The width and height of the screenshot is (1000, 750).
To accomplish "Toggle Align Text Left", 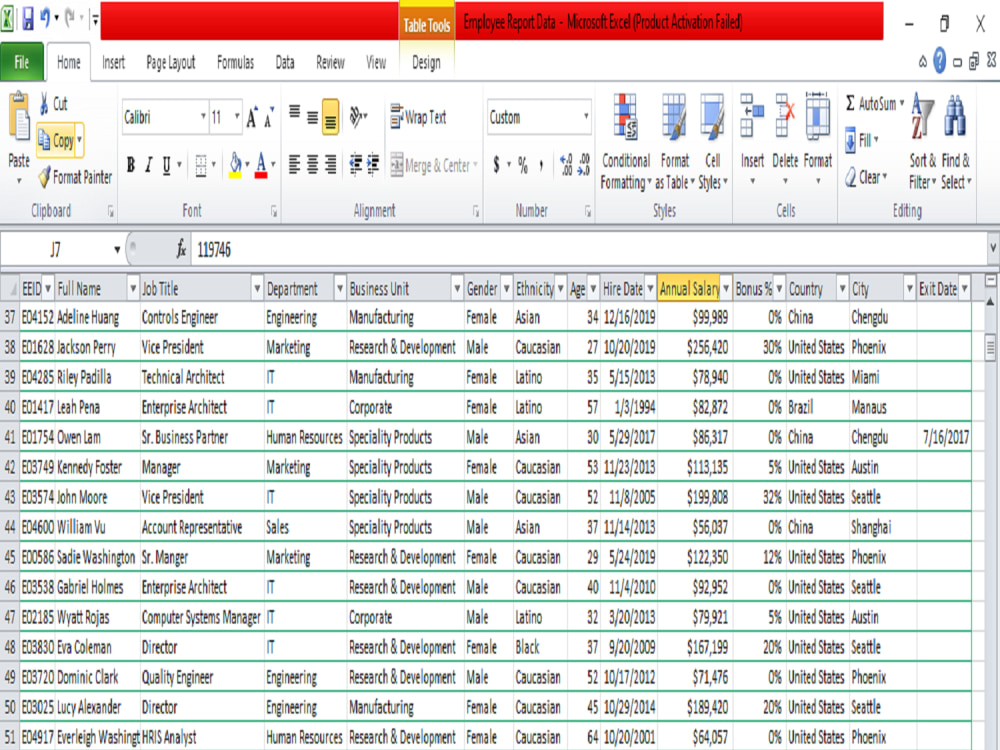I will pyautogui.click(x=295, y=165).
